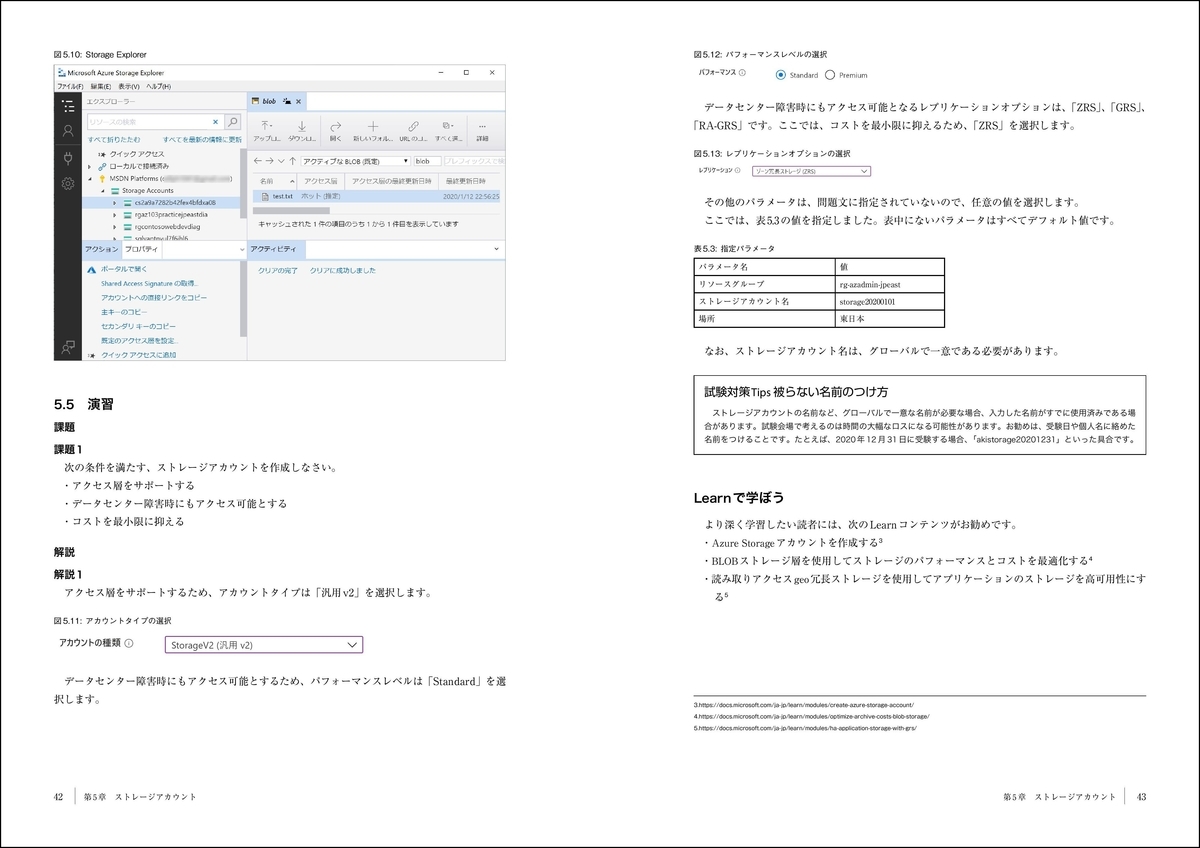Click the info icon beside アカウントの種類
This screenshot has width=1200, height=848.
[x=129, y=644]
